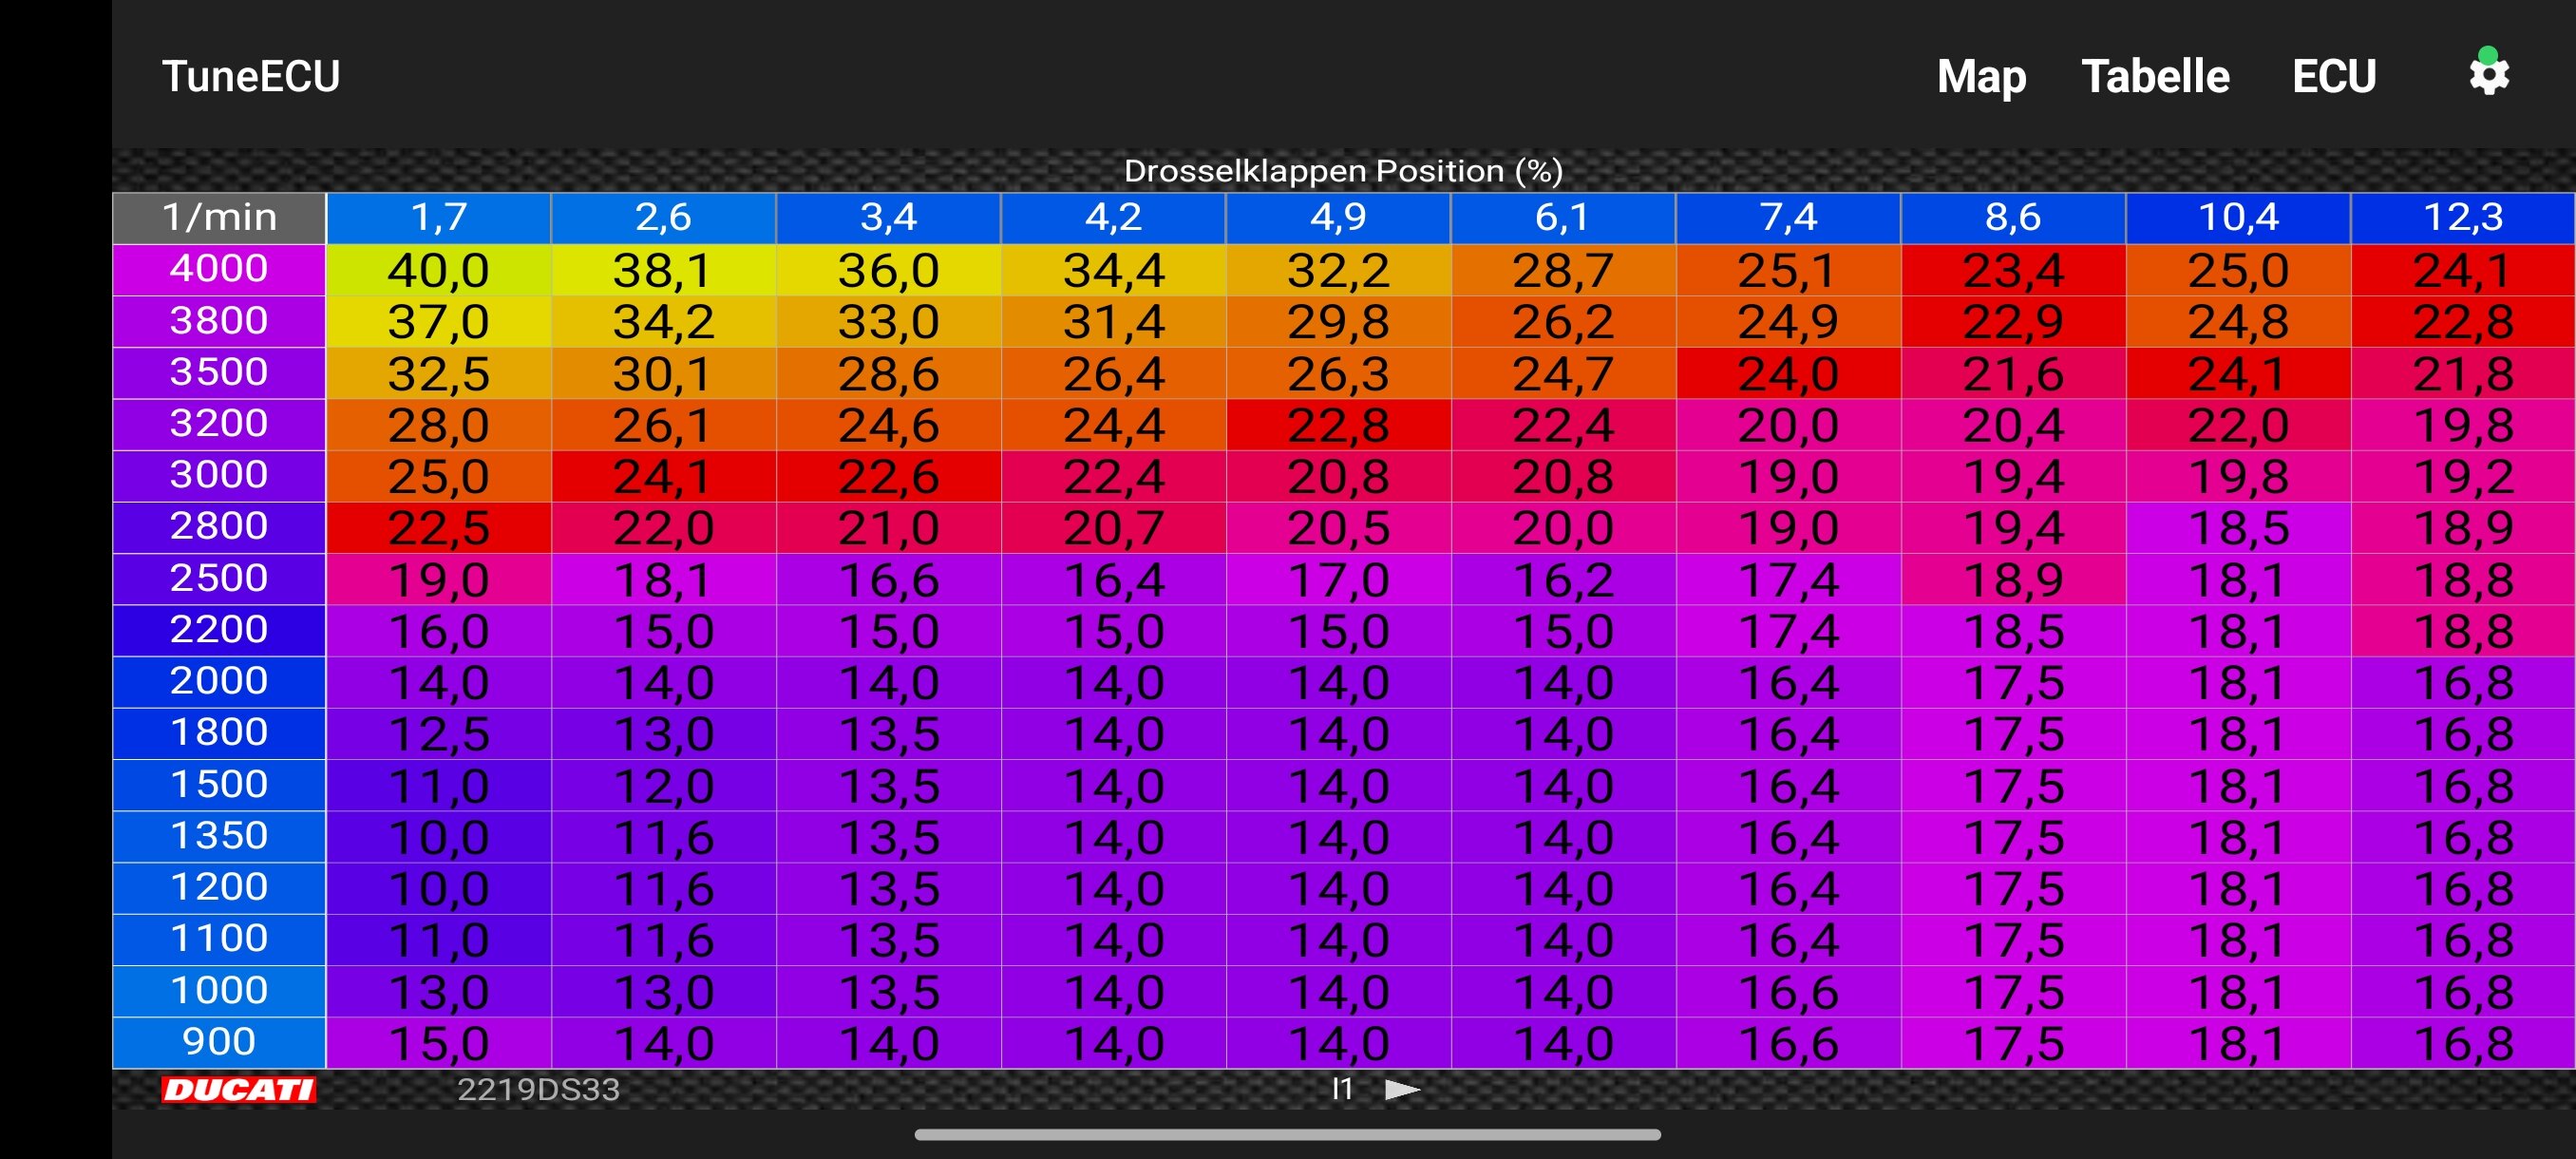
Task: Select cell 40,0 in the 4000 row
Action: [x=439, y=270]
